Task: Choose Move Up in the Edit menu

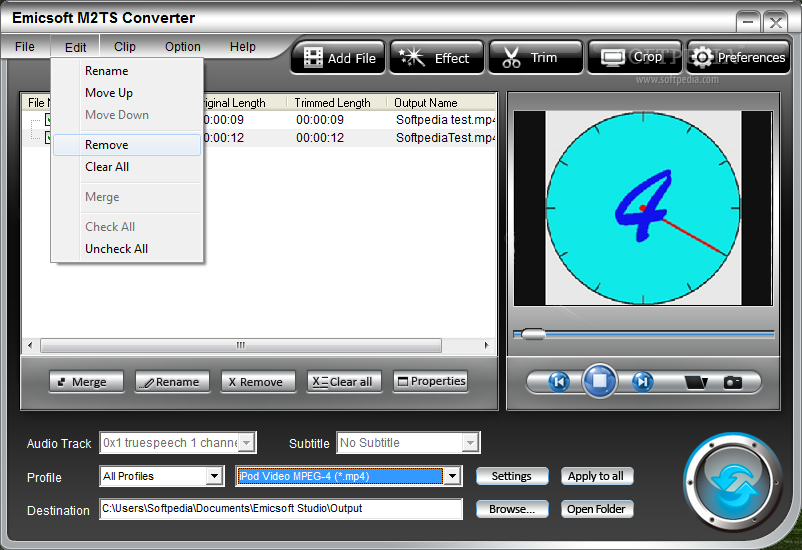Action: coord(126,93)
